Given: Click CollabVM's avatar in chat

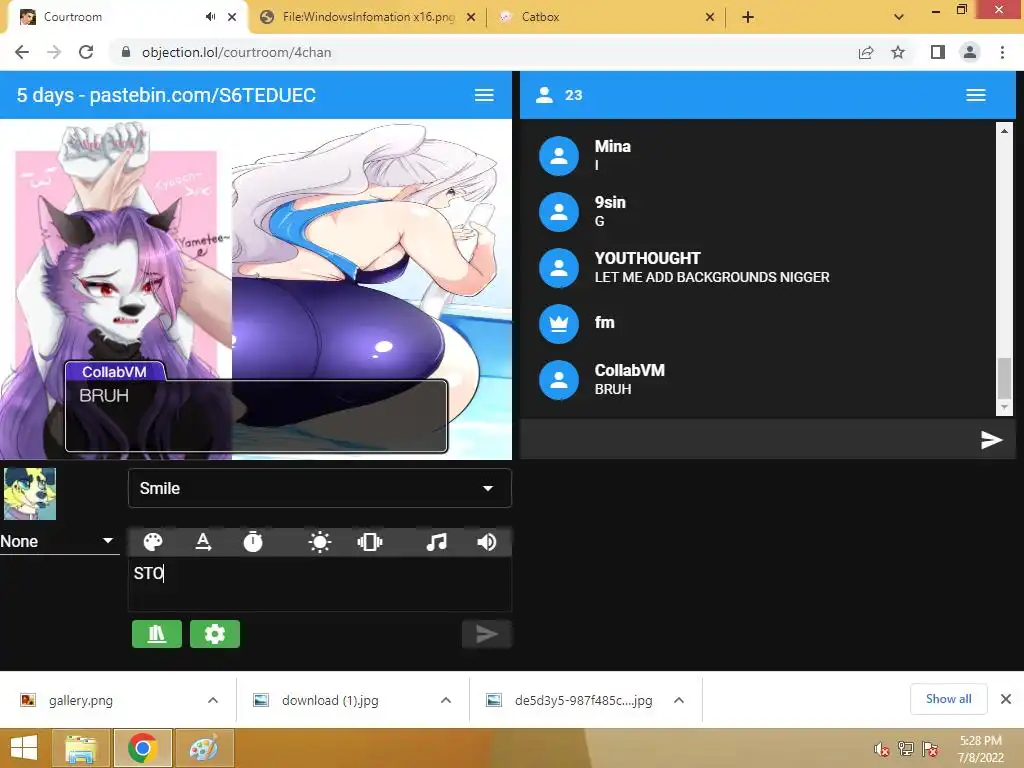Looking at the screenshot, I should (558, 380).
